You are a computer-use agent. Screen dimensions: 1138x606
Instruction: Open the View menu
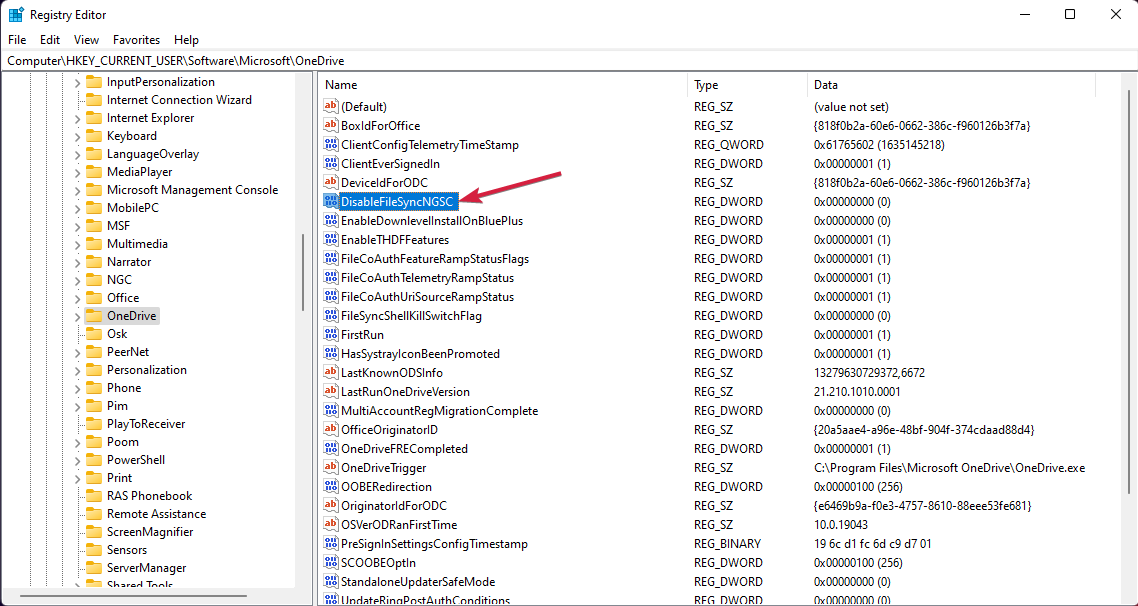[x=86, y=40]
